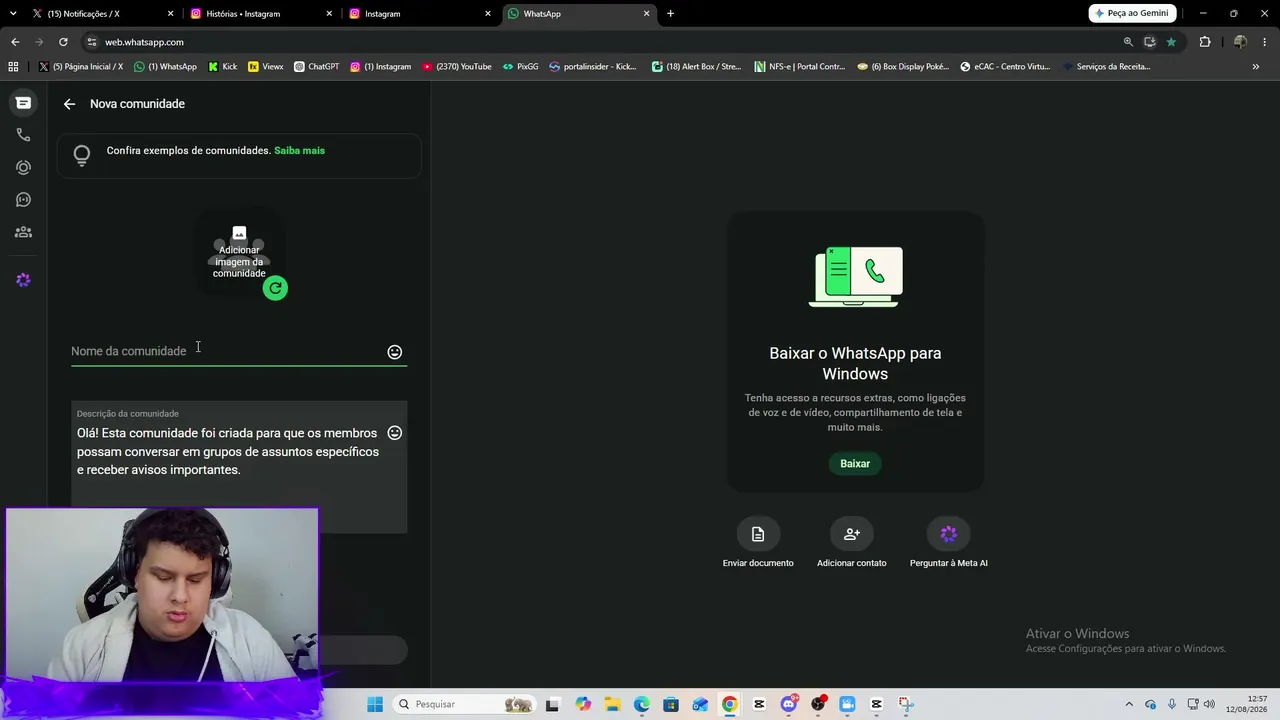
Task: Open emoji picker for the community name
Action: (x=395, y=352)
